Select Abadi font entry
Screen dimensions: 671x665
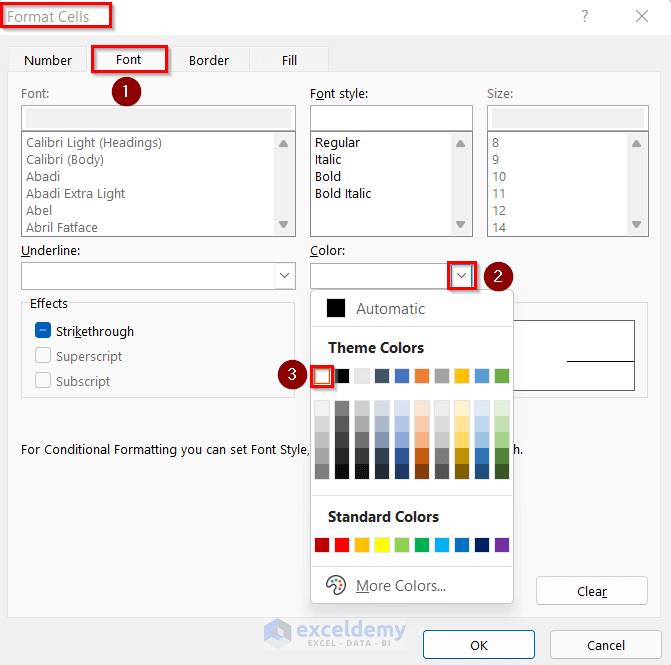click(x=43, y=176)
